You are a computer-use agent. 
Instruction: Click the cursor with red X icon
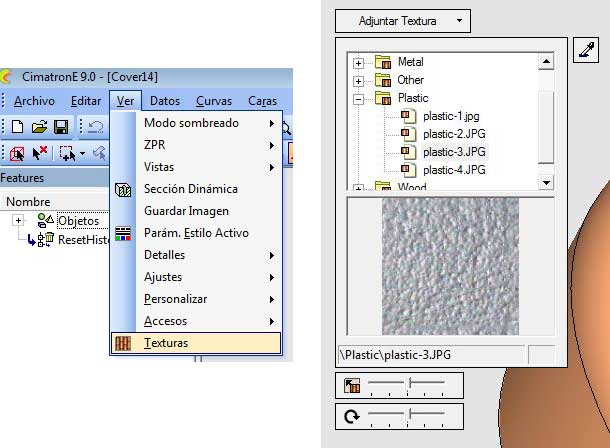coord(41,153)
